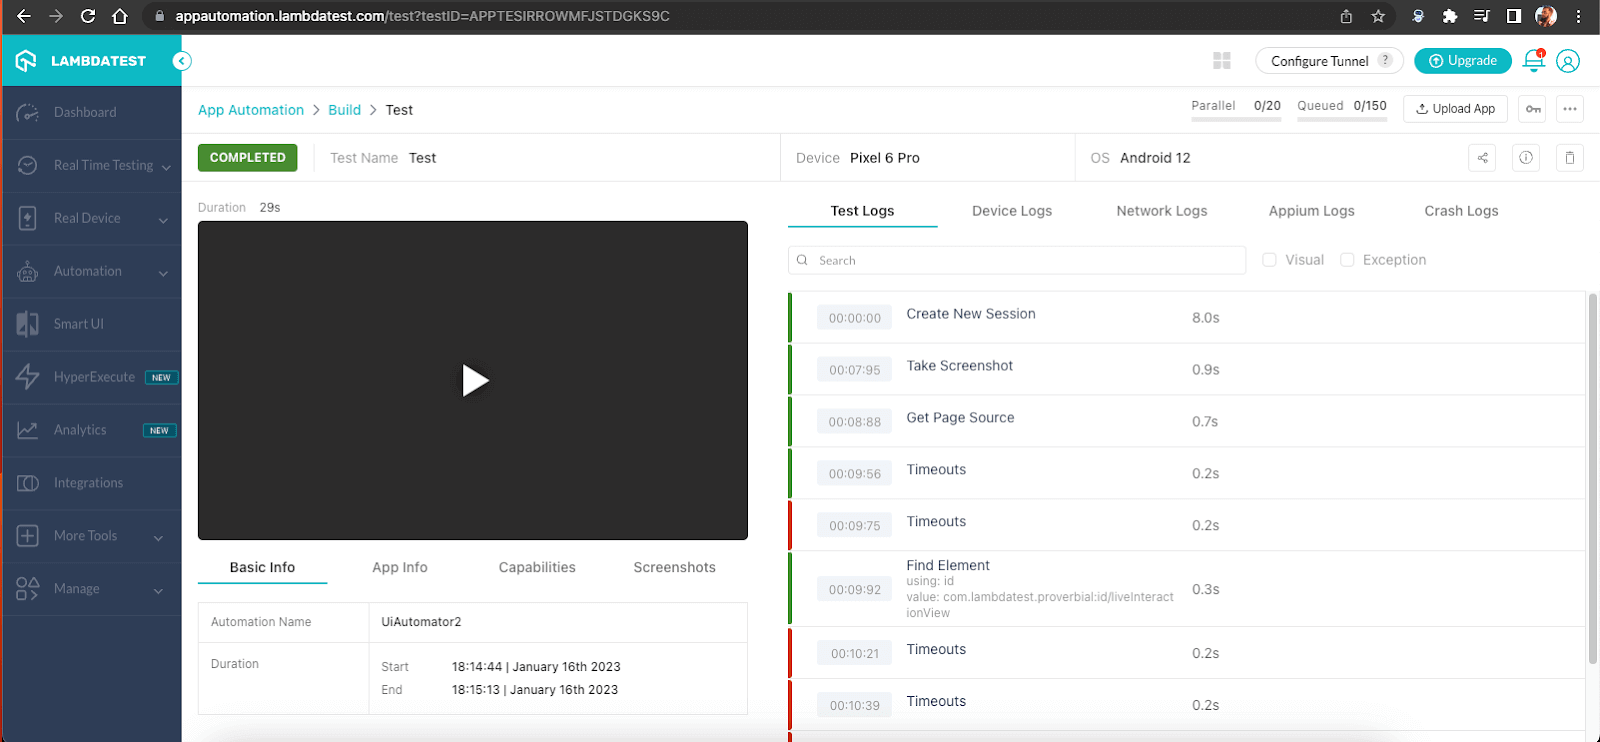Viewport: 1600px width, 742px height.
Task: Collapse the sidebar with arrow toggle
Action: (x=181, y=61)
